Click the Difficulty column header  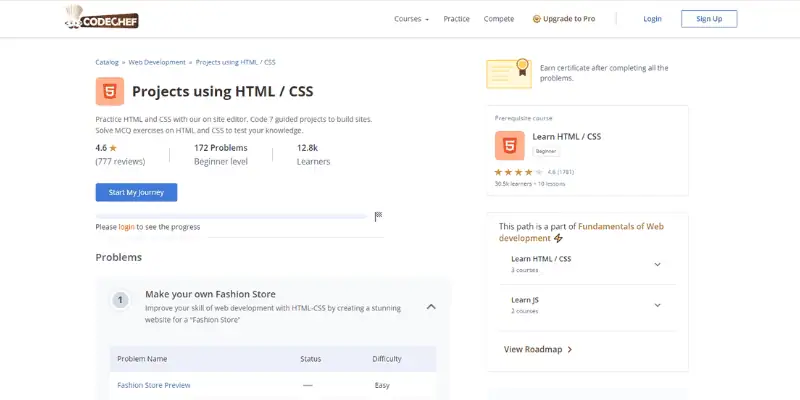pyautogui.click(x=387, y=359)
